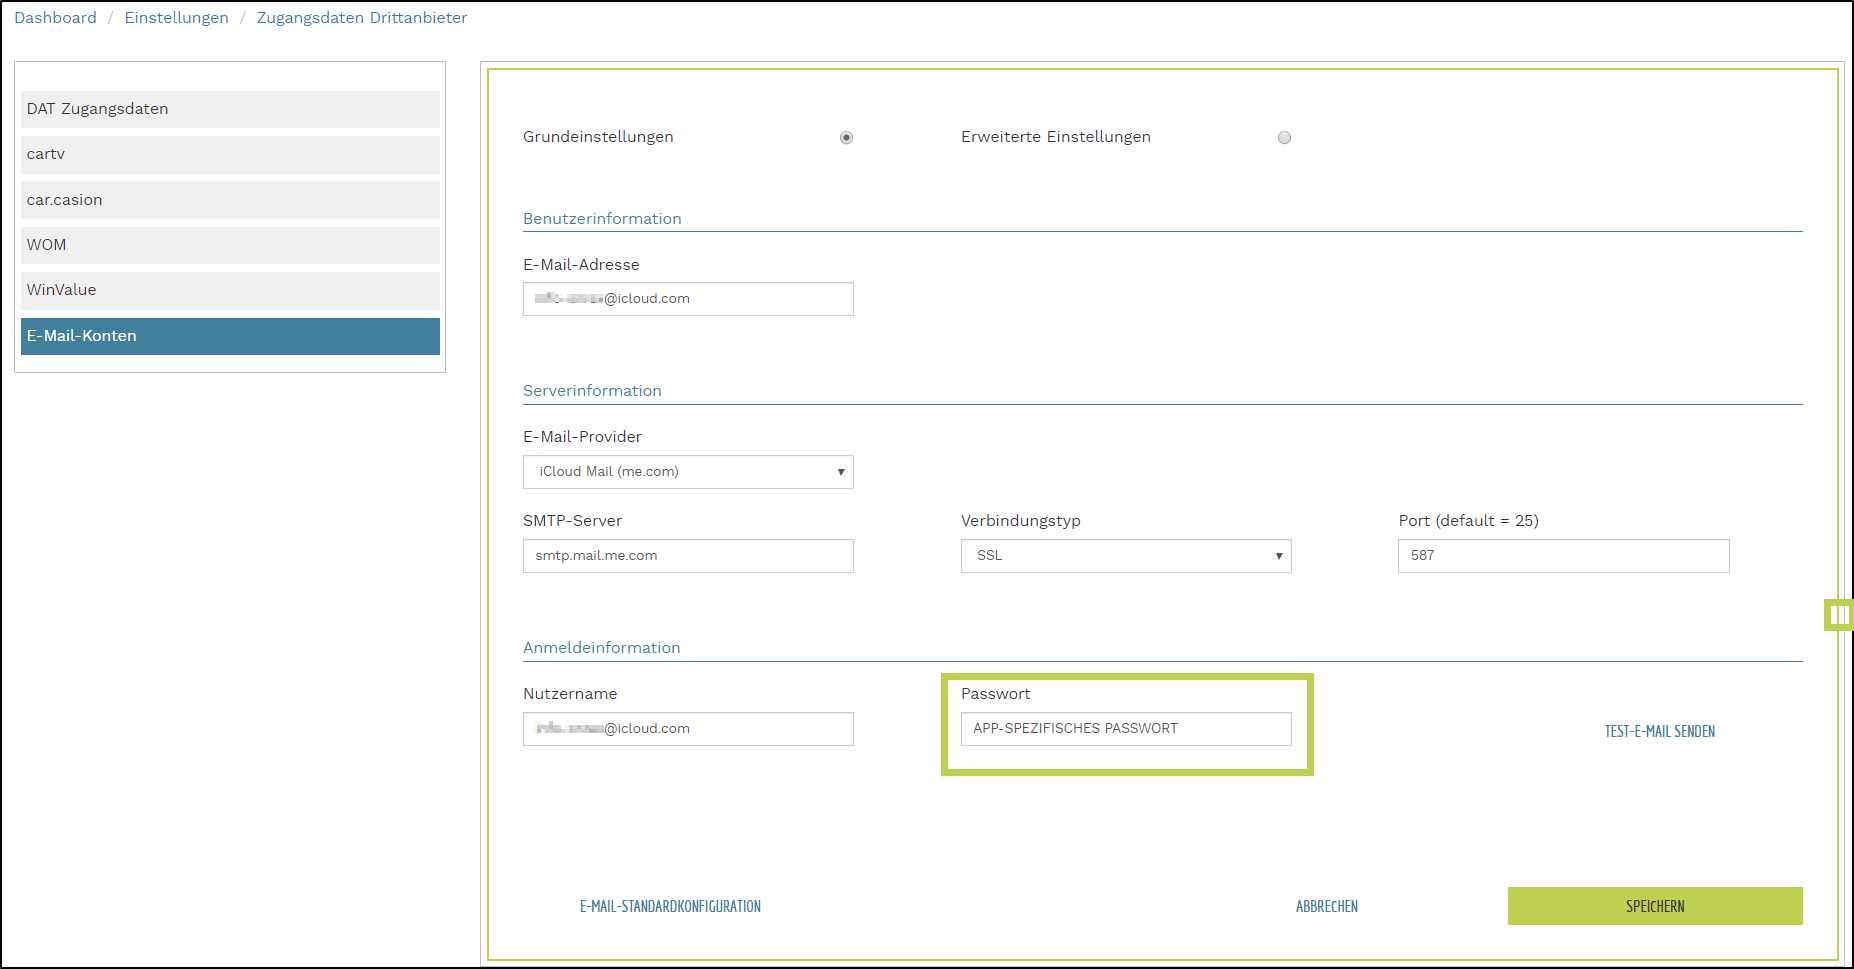Enable the Erweiterte Einstellungen radio button
Image resolution: width=1854 pixels, height=969 pixels.
(x=1284, y=138)
